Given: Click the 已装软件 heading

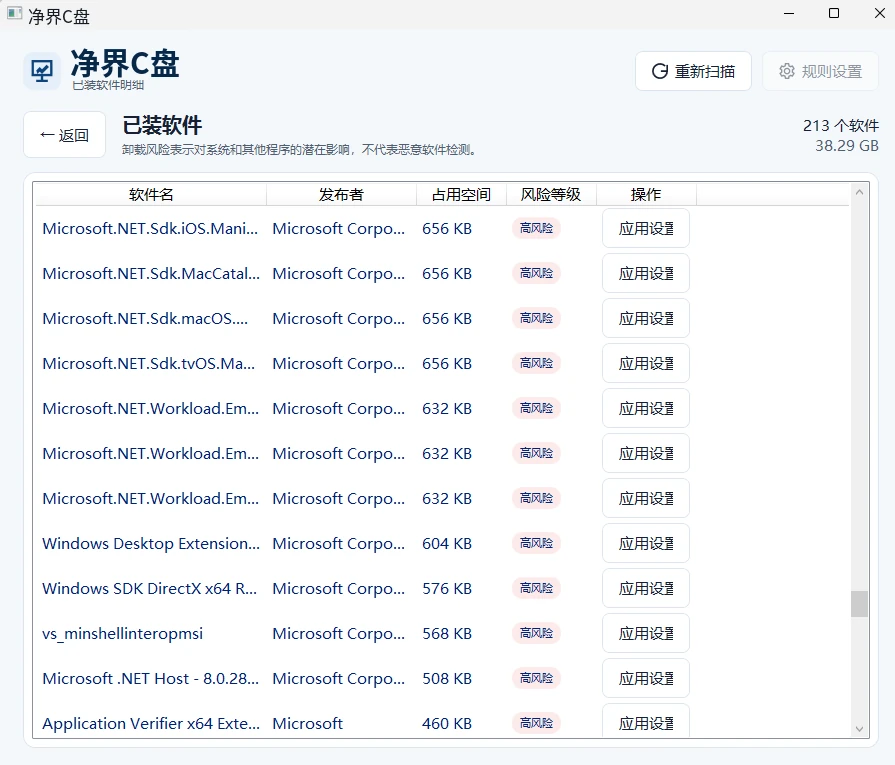Looking at the screenshot, I should point(162,125).
